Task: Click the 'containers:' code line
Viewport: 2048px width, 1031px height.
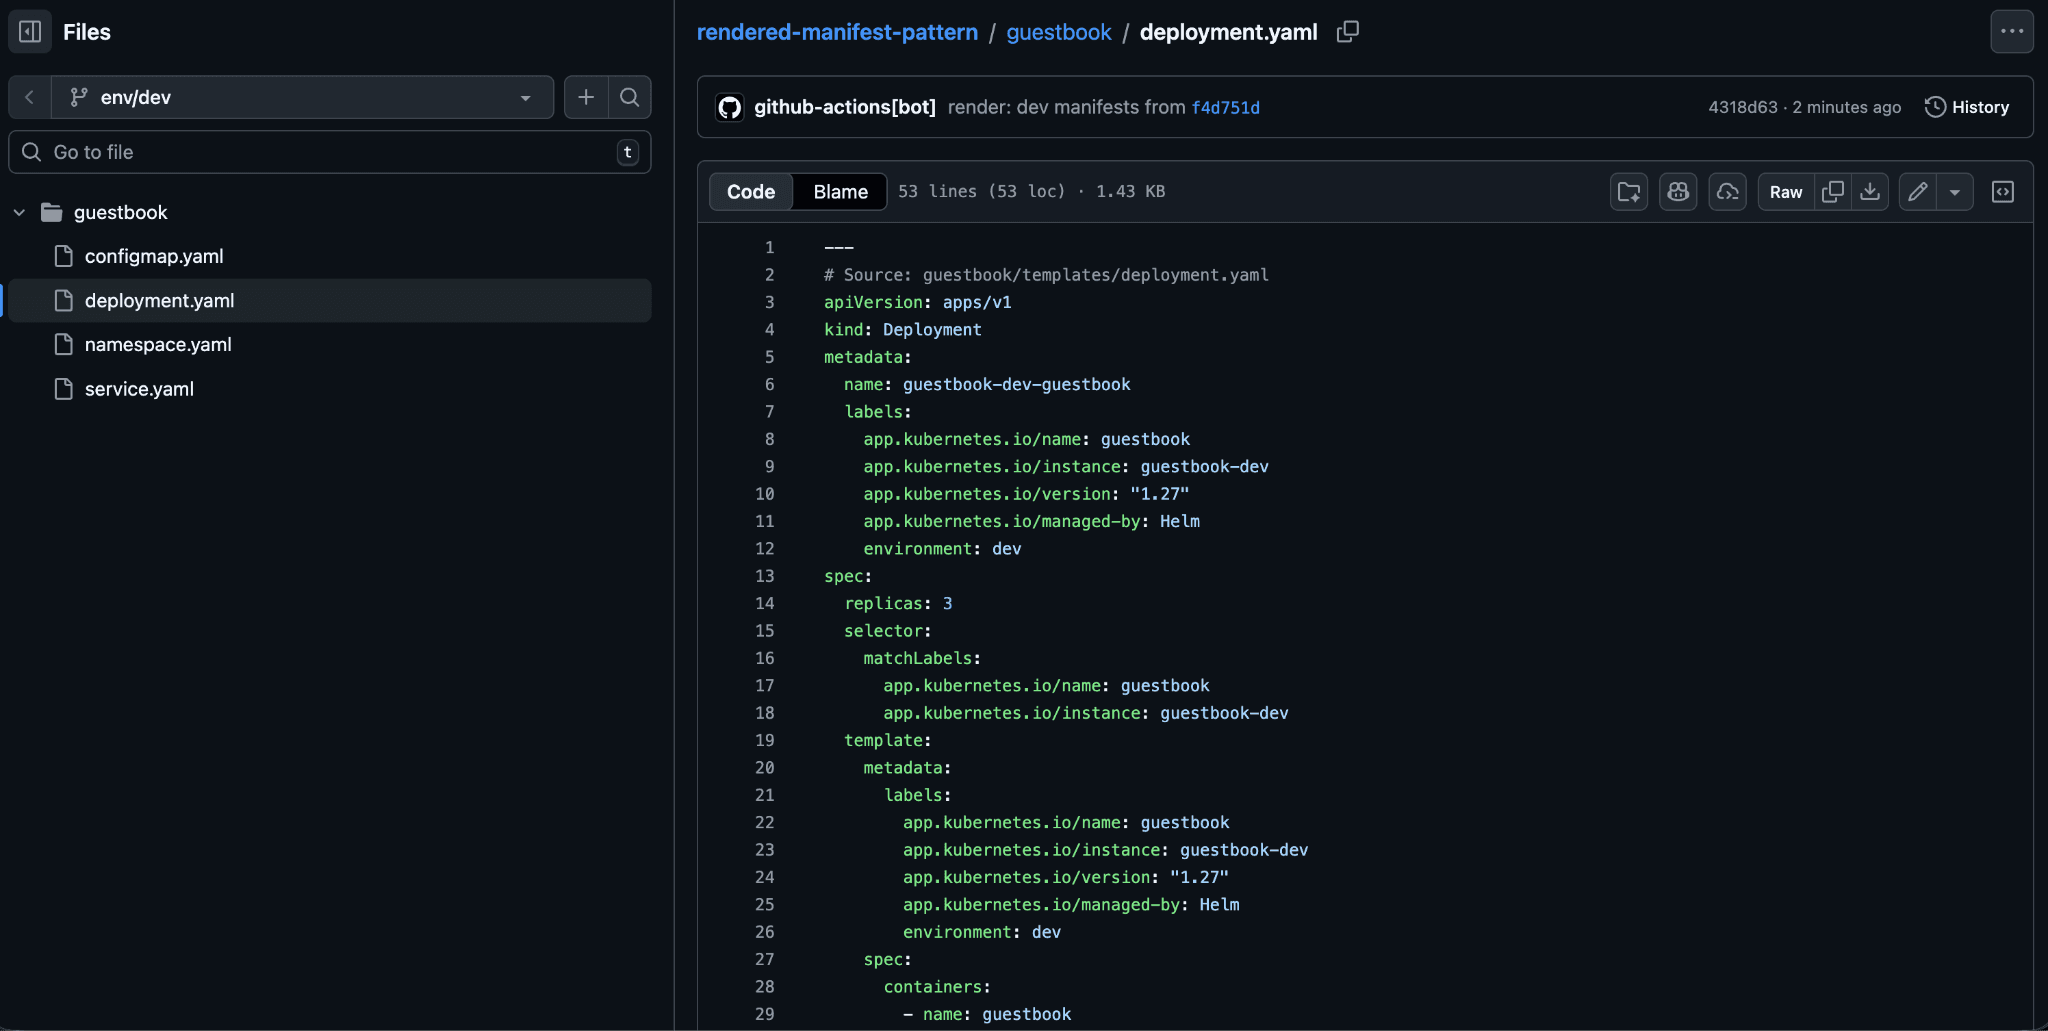Action: [937, 986]
